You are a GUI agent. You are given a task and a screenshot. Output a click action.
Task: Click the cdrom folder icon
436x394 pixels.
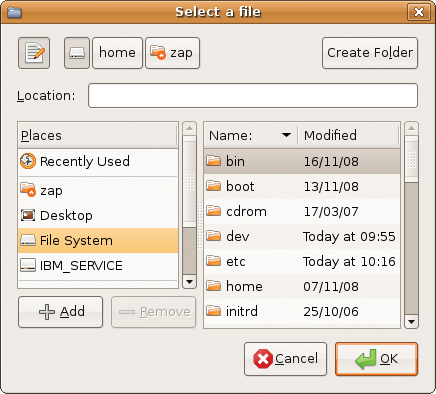[x=213, y=211]
